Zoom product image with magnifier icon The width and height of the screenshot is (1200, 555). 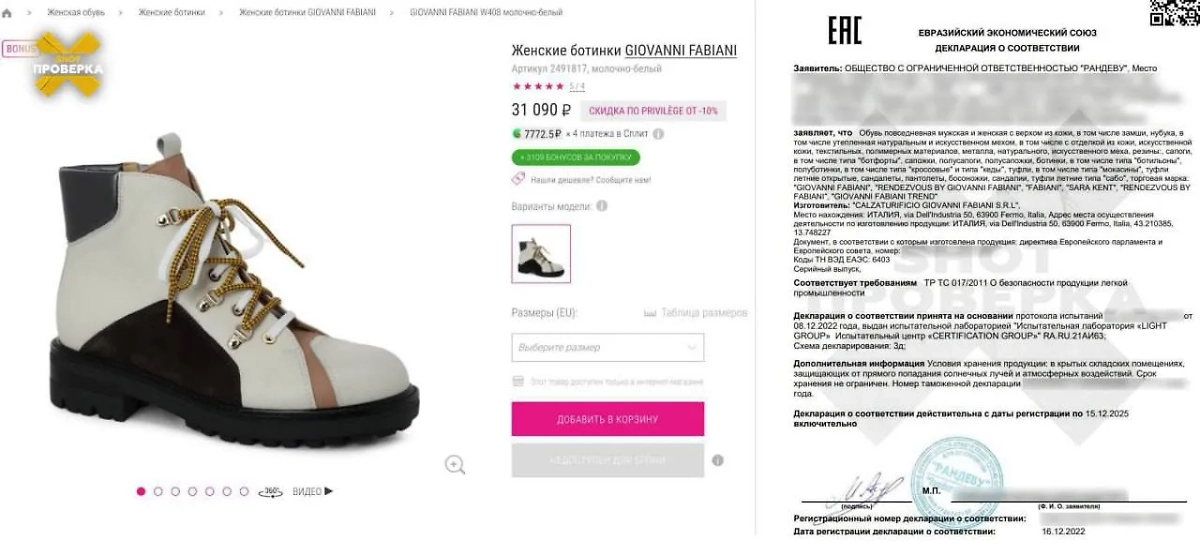tap(455, 464)
